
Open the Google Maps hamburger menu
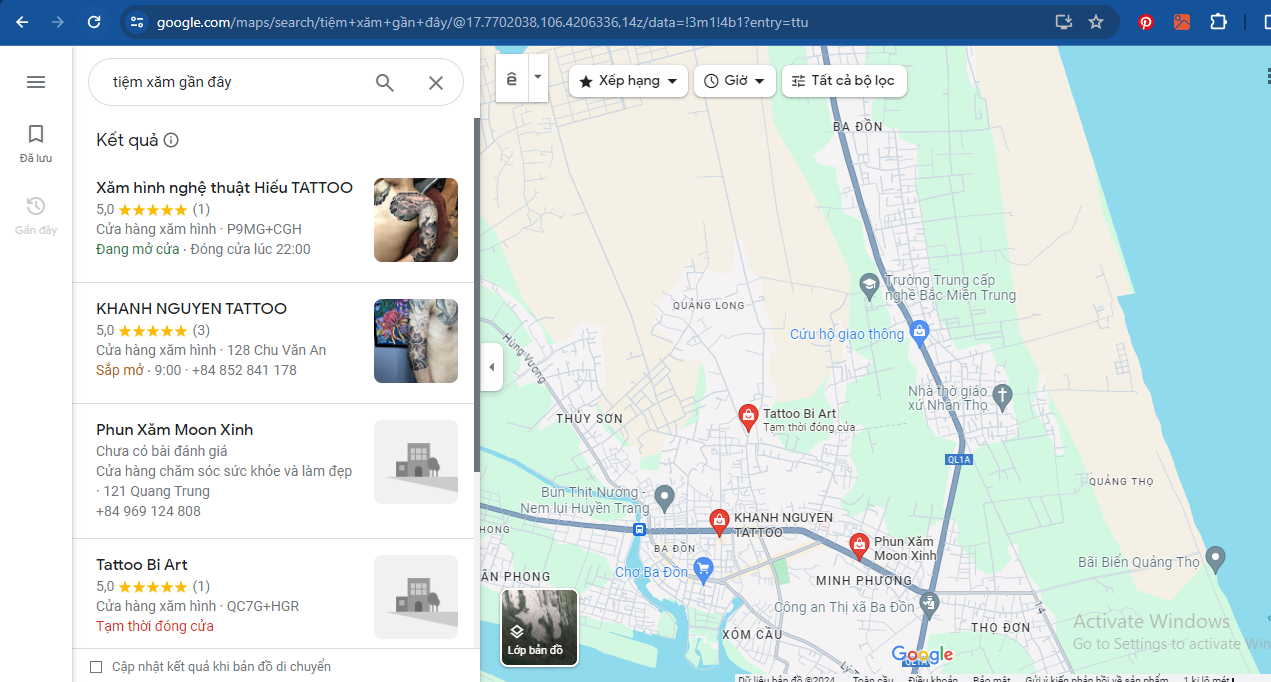click(x=36, y=82)
